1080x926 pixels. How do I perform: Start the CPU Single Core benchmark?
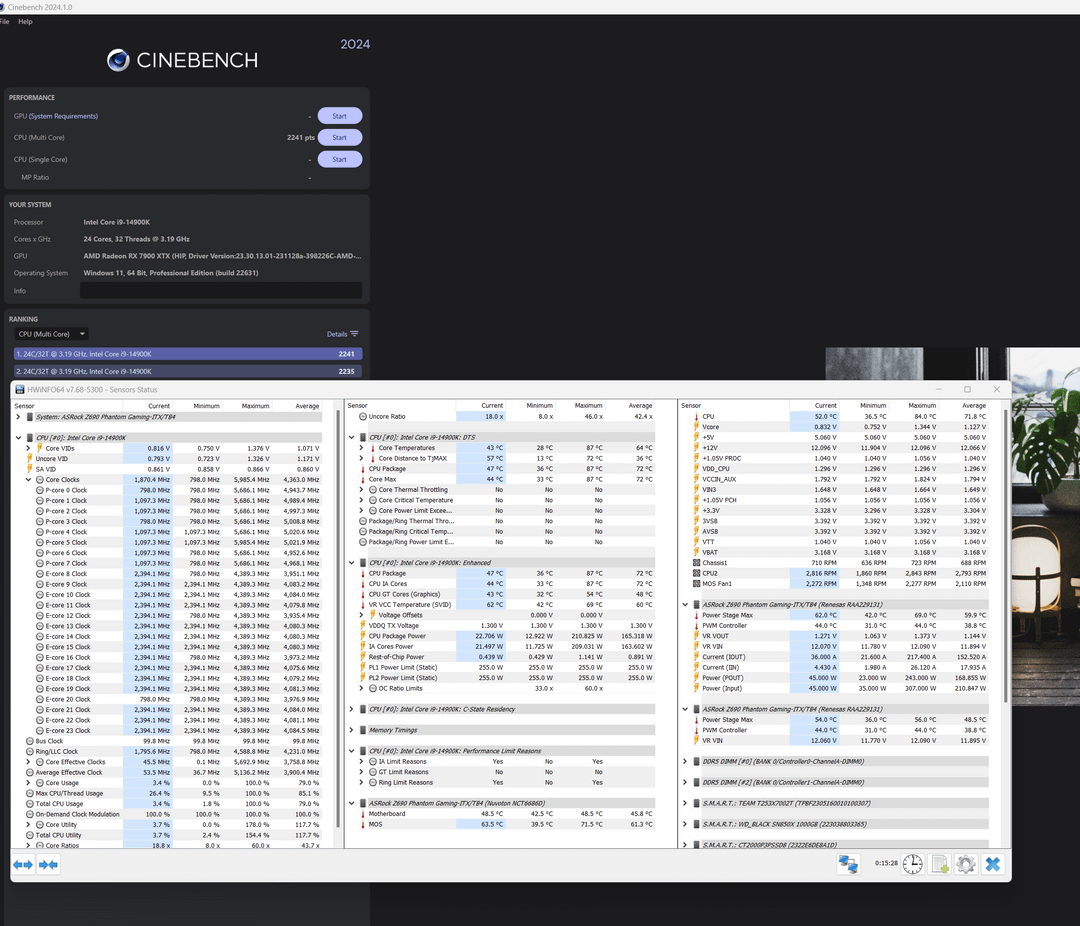pos(340,159)
